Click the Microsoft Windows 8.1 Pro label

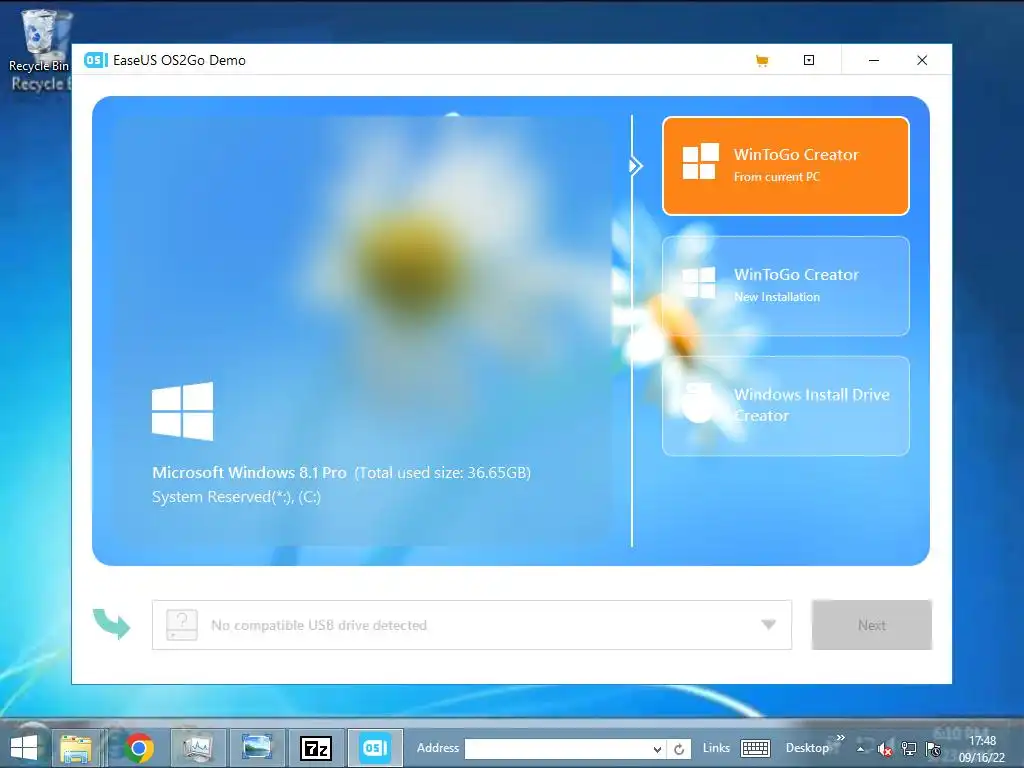pyautogui.click(x=249, y=472)
